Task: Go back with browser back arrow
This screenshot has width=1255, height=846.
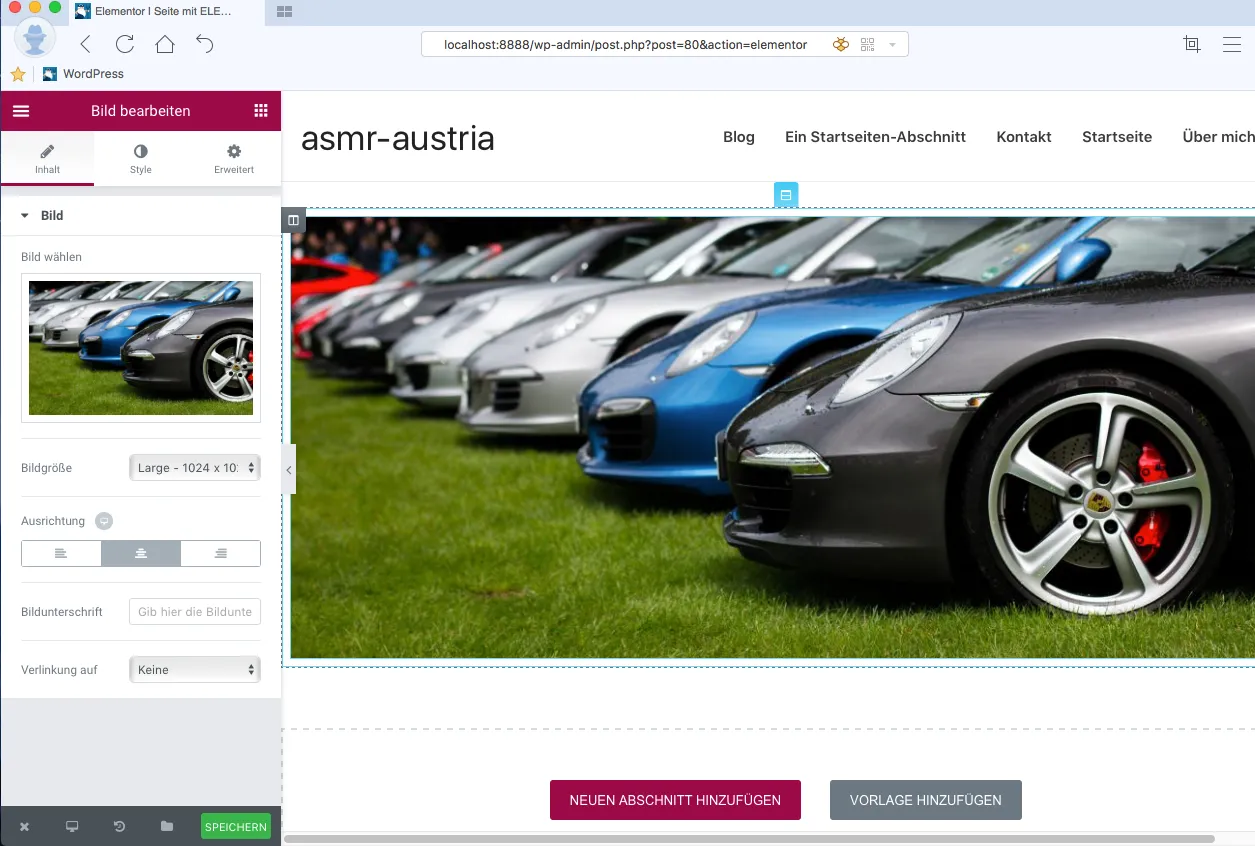Action: [x=85, y=44]
